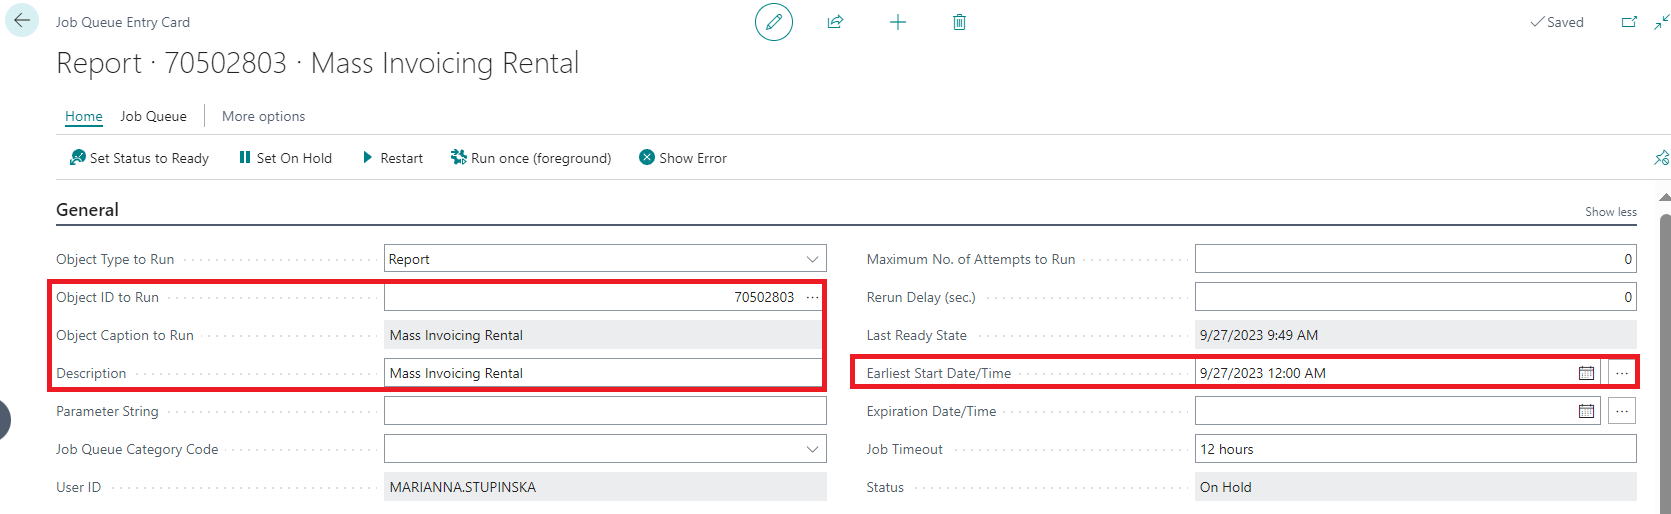The width and height of the screenshot is (1671, 514).
Task: Click the Job Timeout input field
Action: (1414, 449)
